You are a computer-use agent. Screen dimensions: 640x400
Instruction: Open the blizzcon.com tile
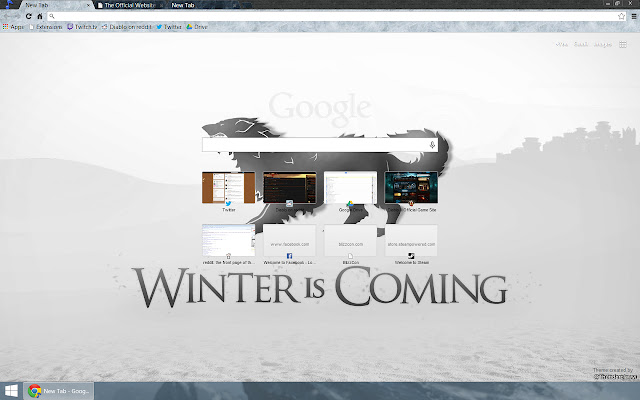(350, 240)
